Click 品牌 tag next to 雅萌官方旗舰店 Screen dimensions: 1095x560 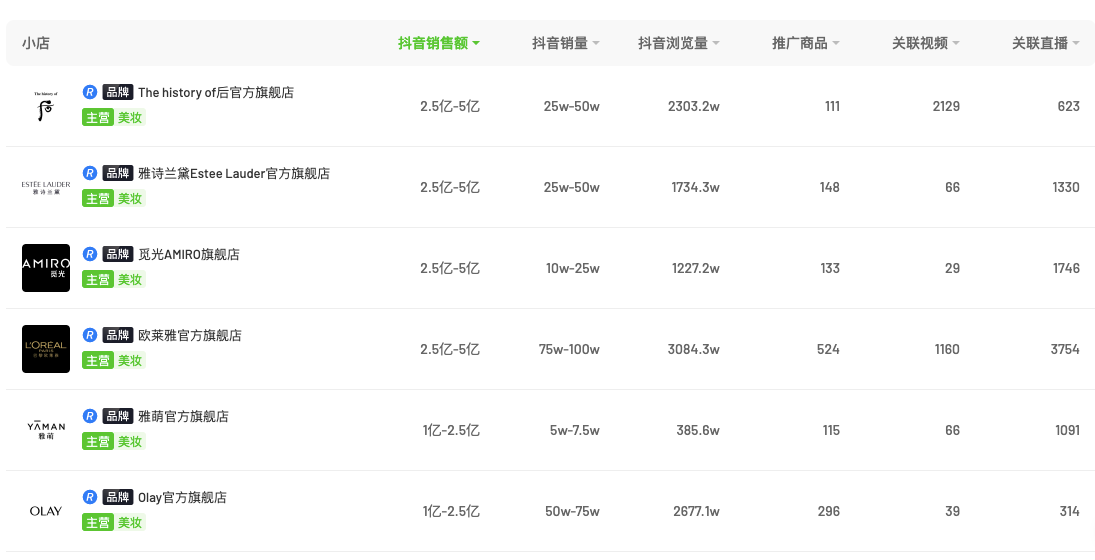(117, 416)
